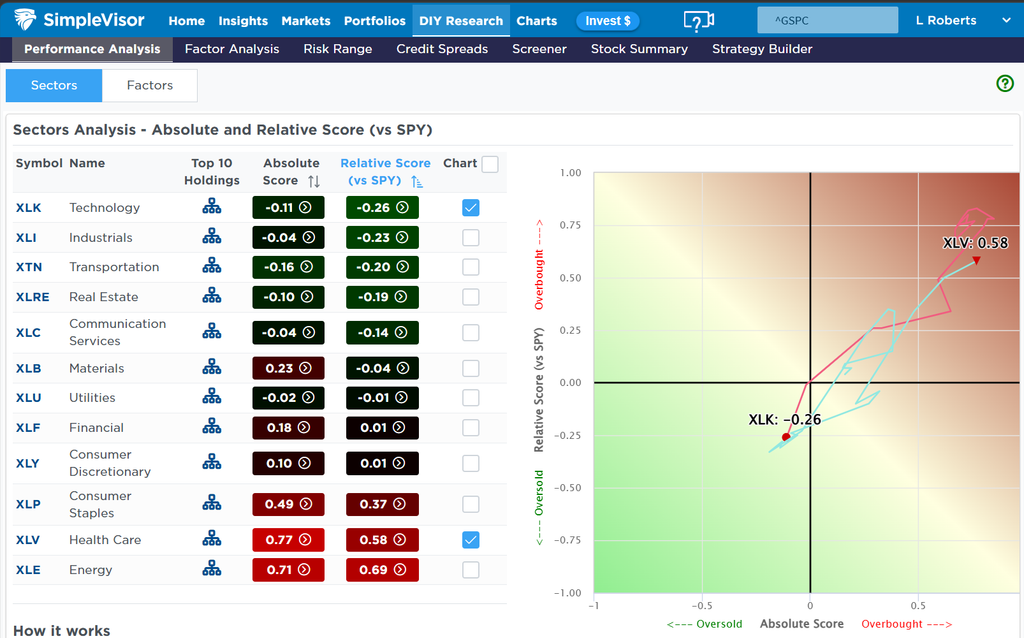Click the XLE symbol link
The height and width of the screenshot is (638, 1024).
[28, 570]
